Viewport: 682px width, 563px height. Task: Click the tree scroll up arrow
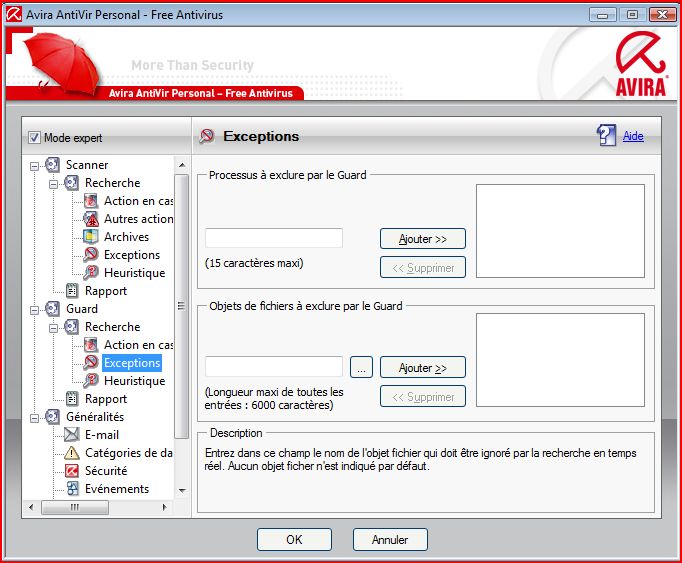pos(182,165)
